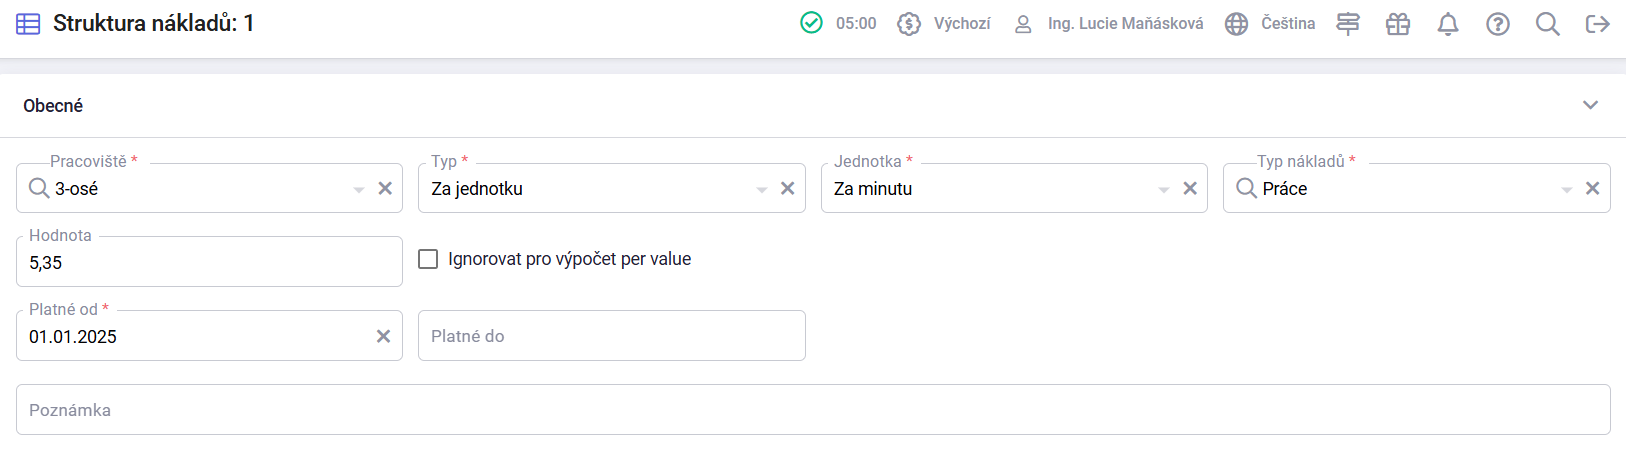Open the help question mark icon

(1497, 24)
